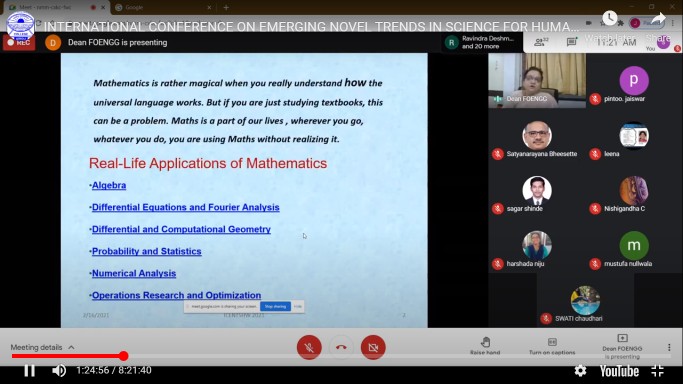Viewport: 683px width, 384px height.
Task: Exit fullscreen mode icon
Action: 657,371
